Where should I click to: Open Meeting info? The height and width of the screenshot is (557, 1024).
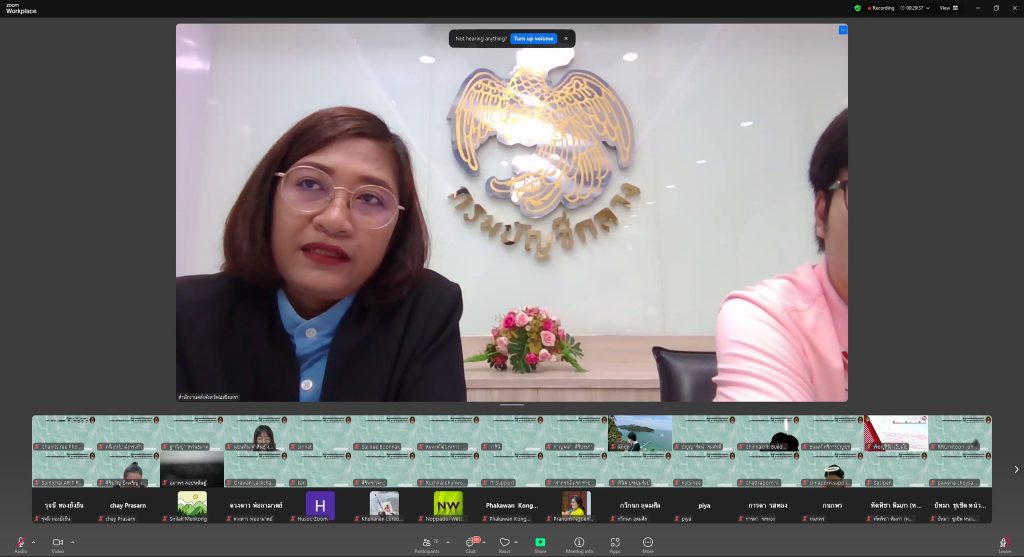pos(579,545)
